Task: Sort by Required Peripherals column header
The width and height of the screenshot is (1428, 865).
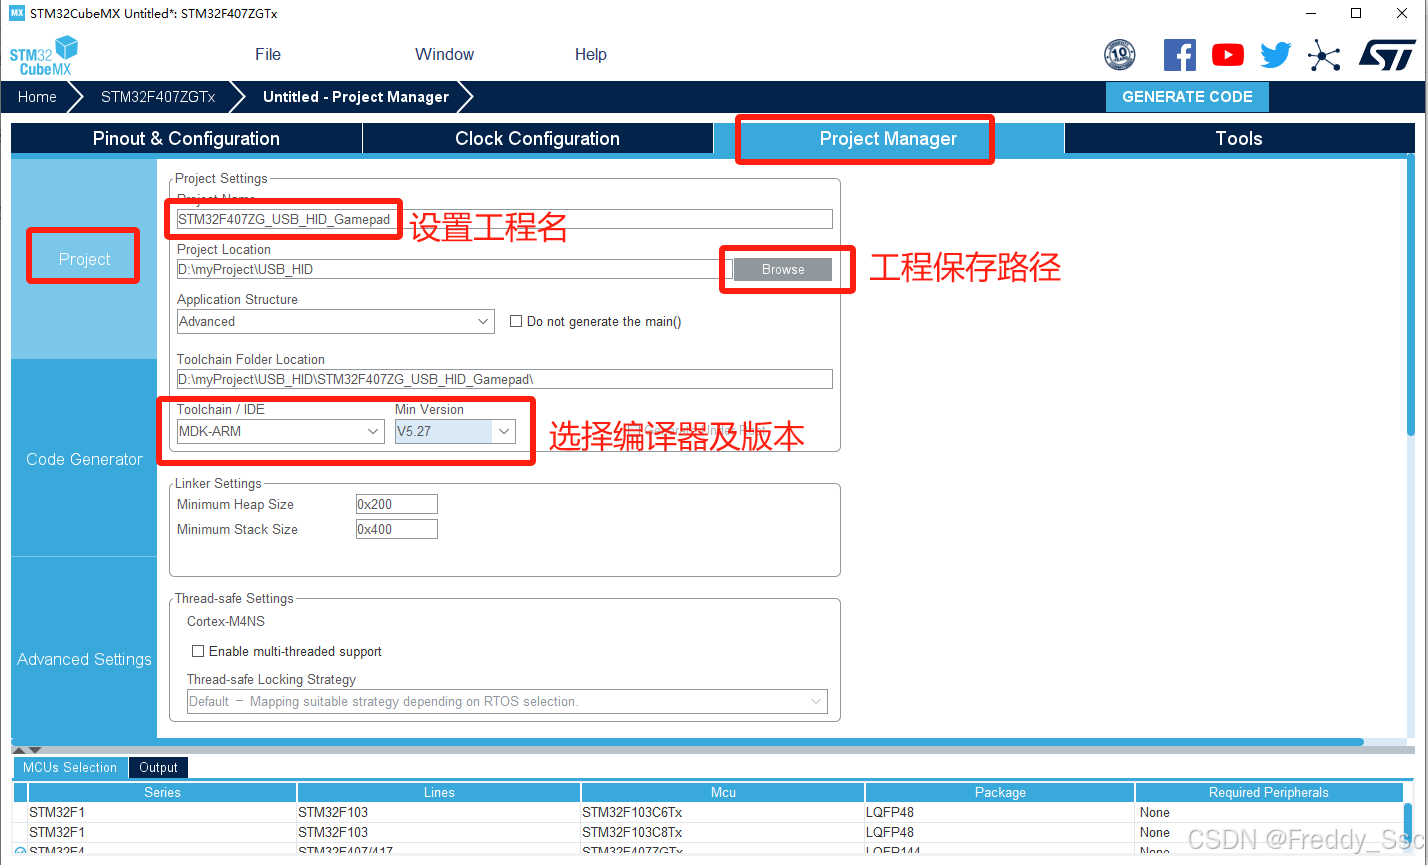Action: click(1268, 792)
